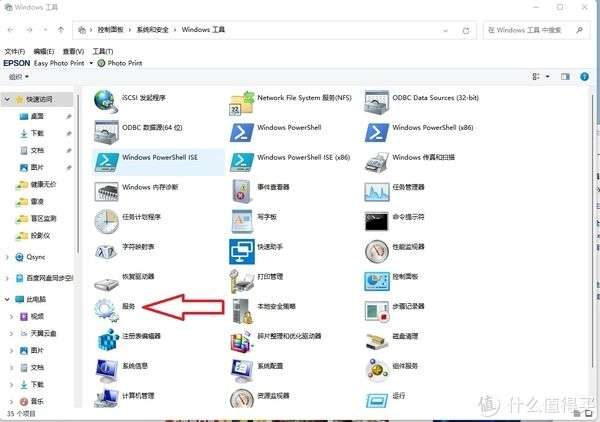Expand the Qsync tree node
600x422 pixels.
tap(7, 257)
